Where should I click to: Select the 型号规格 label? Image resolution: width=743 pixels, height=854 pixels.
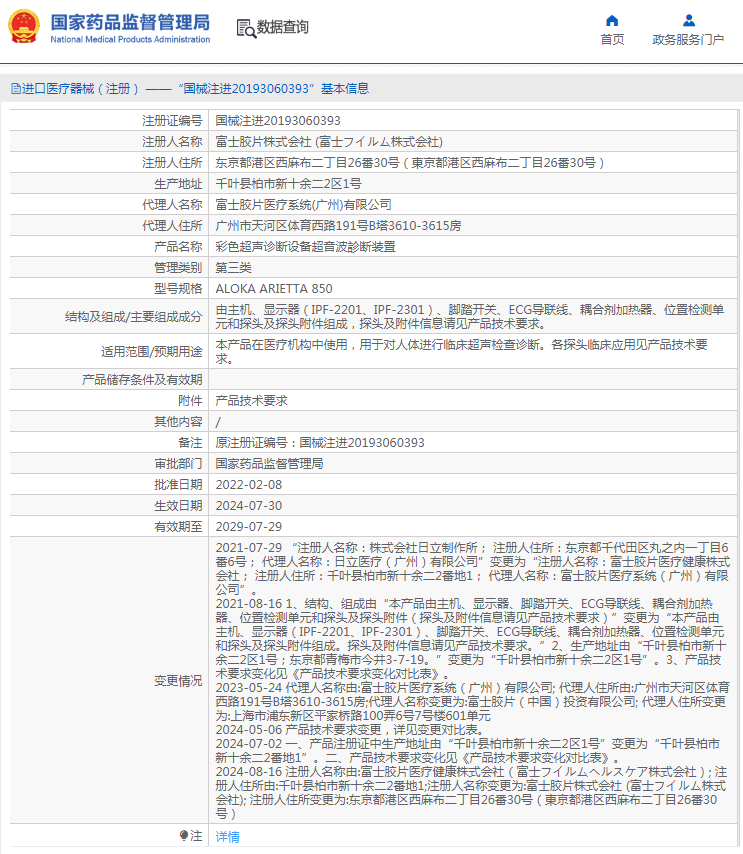[x=178, y=289]
